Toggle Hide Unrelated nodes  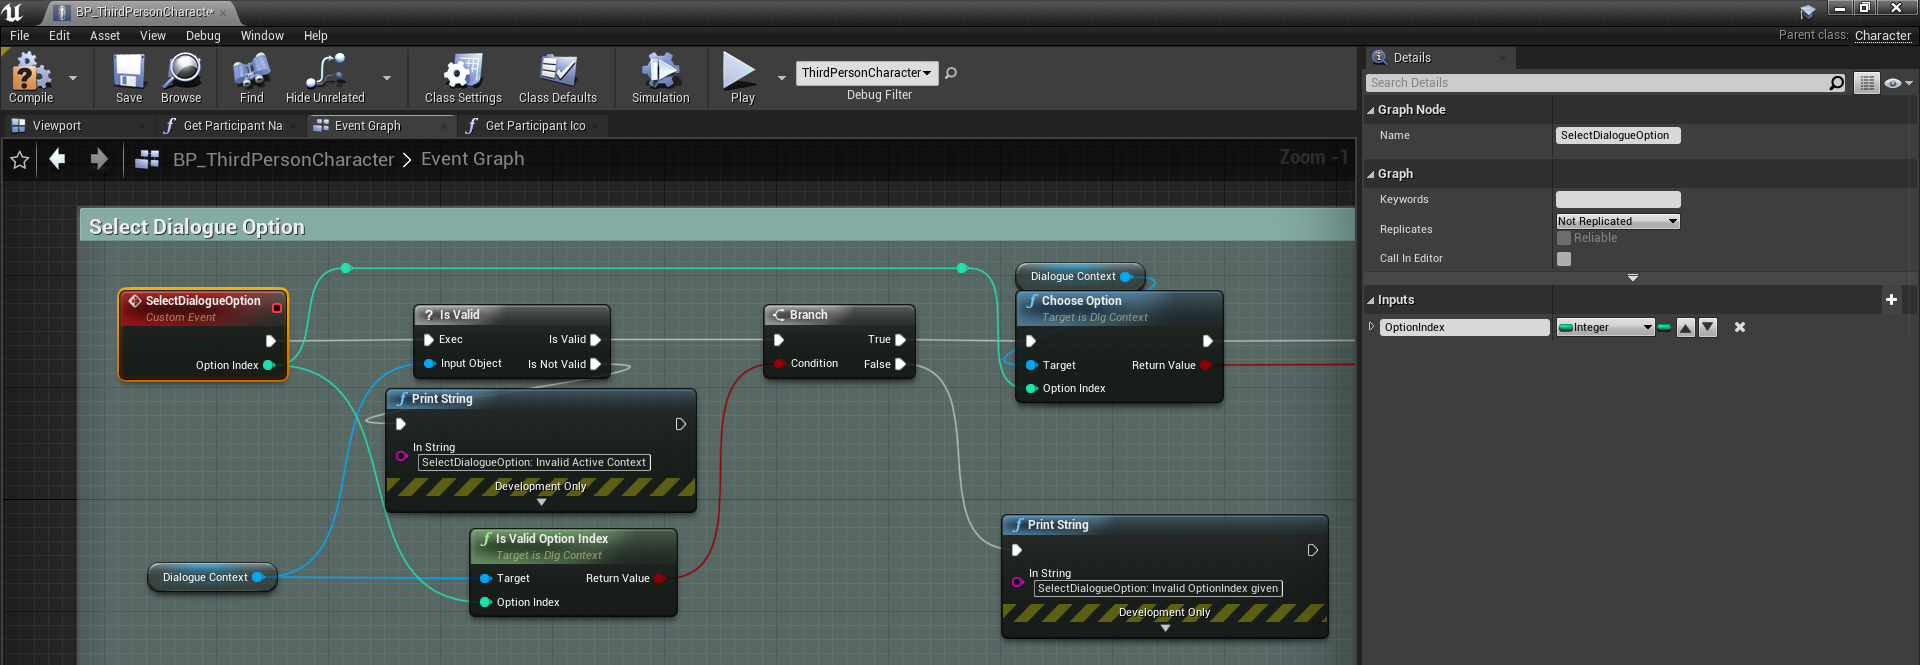point(325,78)
